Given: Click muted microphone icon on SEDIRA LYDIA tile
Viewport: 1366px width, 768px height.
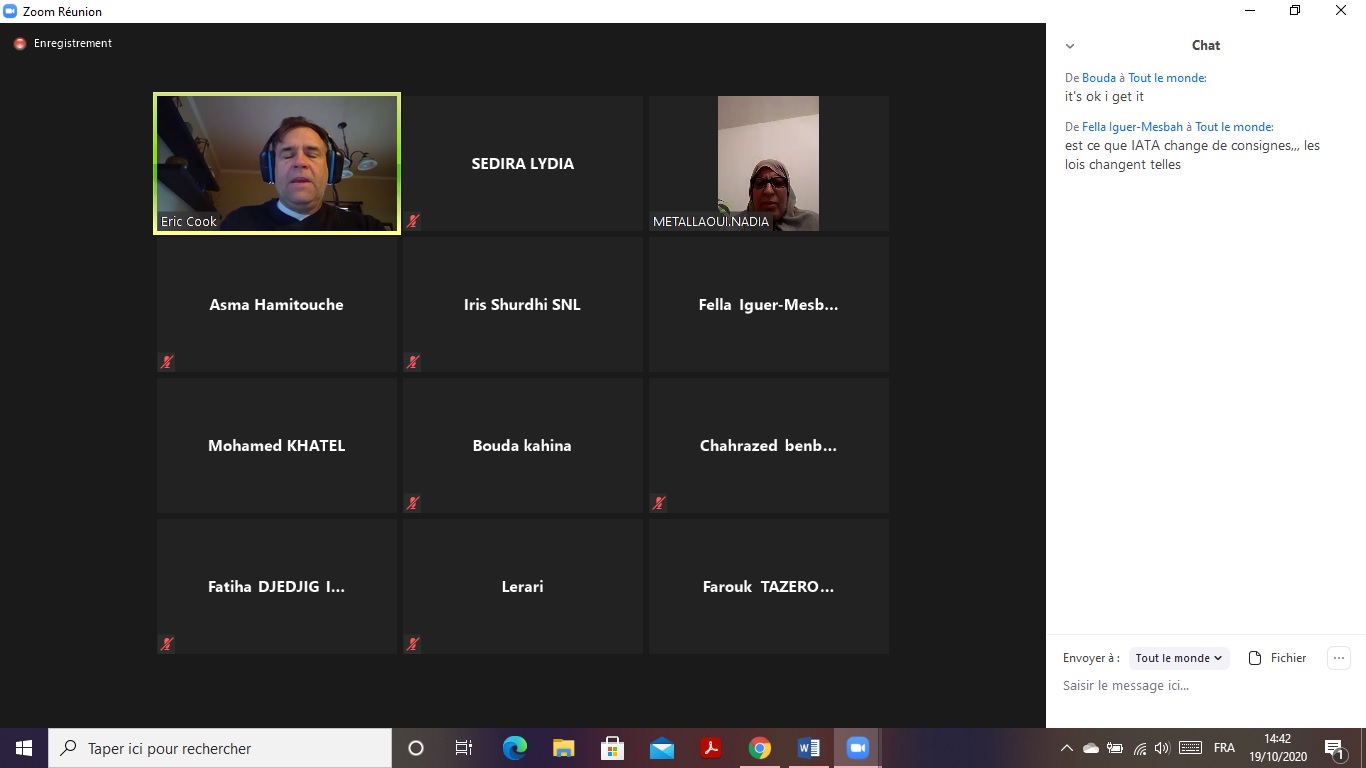Looking at the screenshot, I should (413, 221).
